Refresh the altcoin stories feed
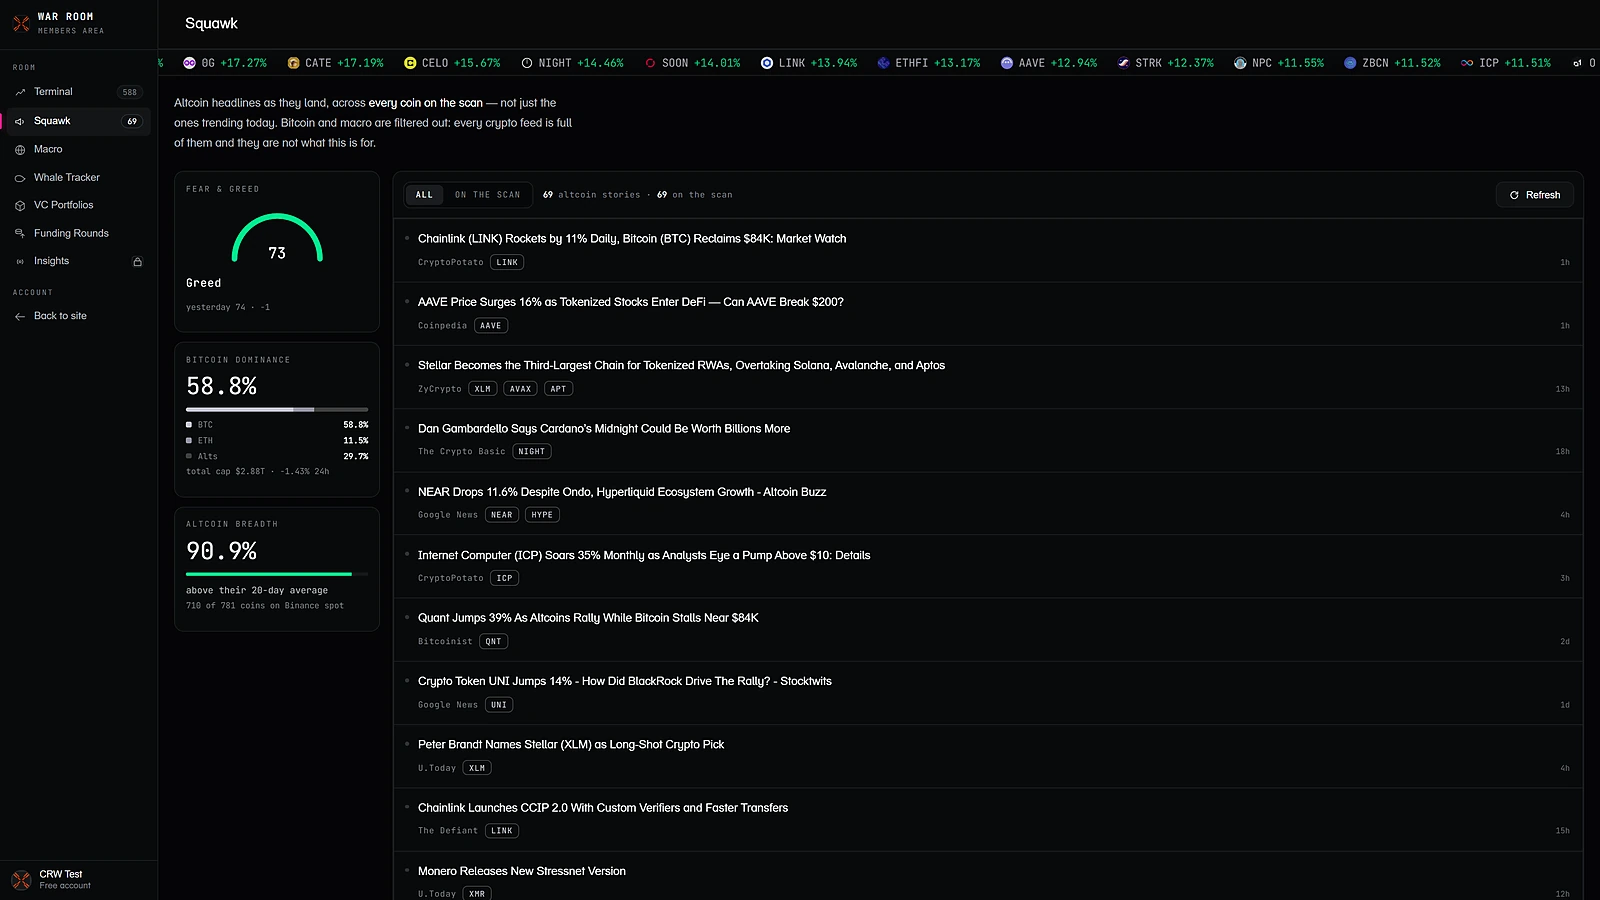This screenshot has width=1600, height=900. (1534, 195)
